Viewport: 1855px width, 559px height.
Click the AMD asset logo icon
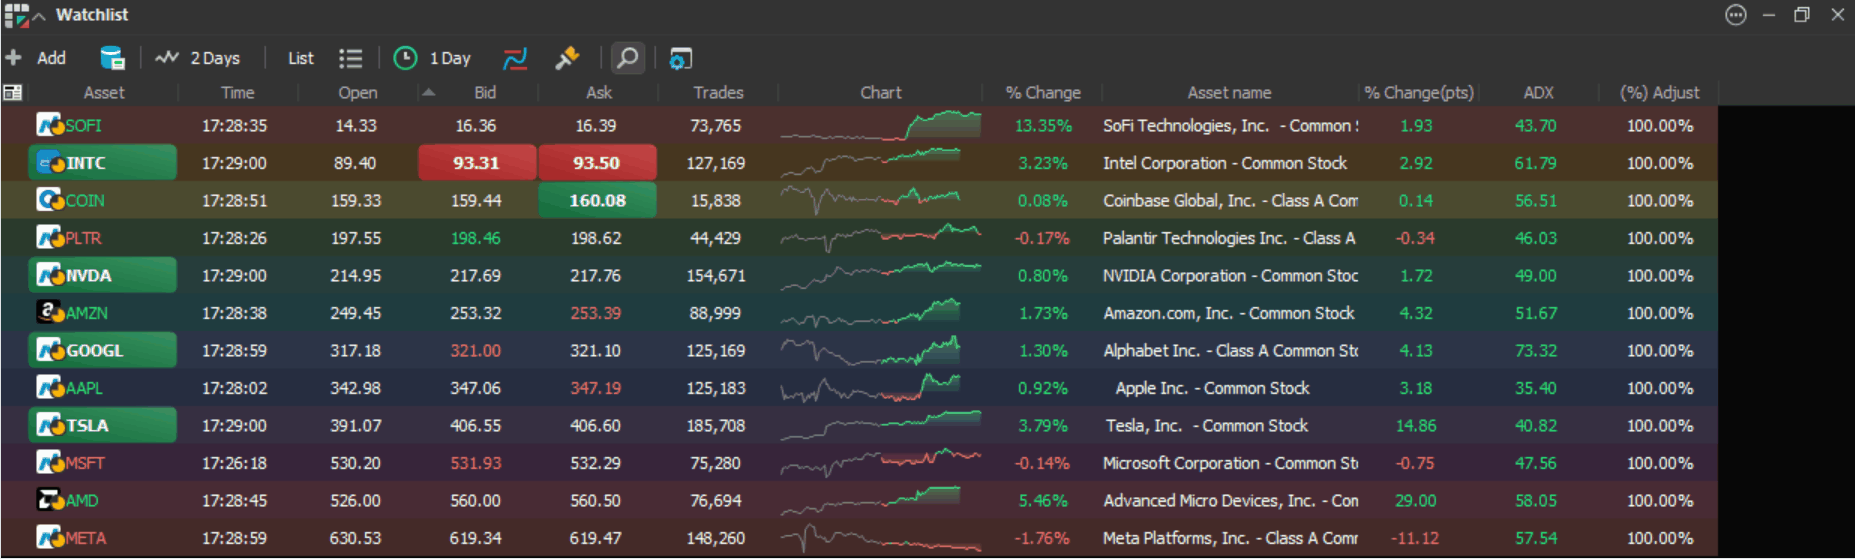pyautogui.click(x=50, y=500)
